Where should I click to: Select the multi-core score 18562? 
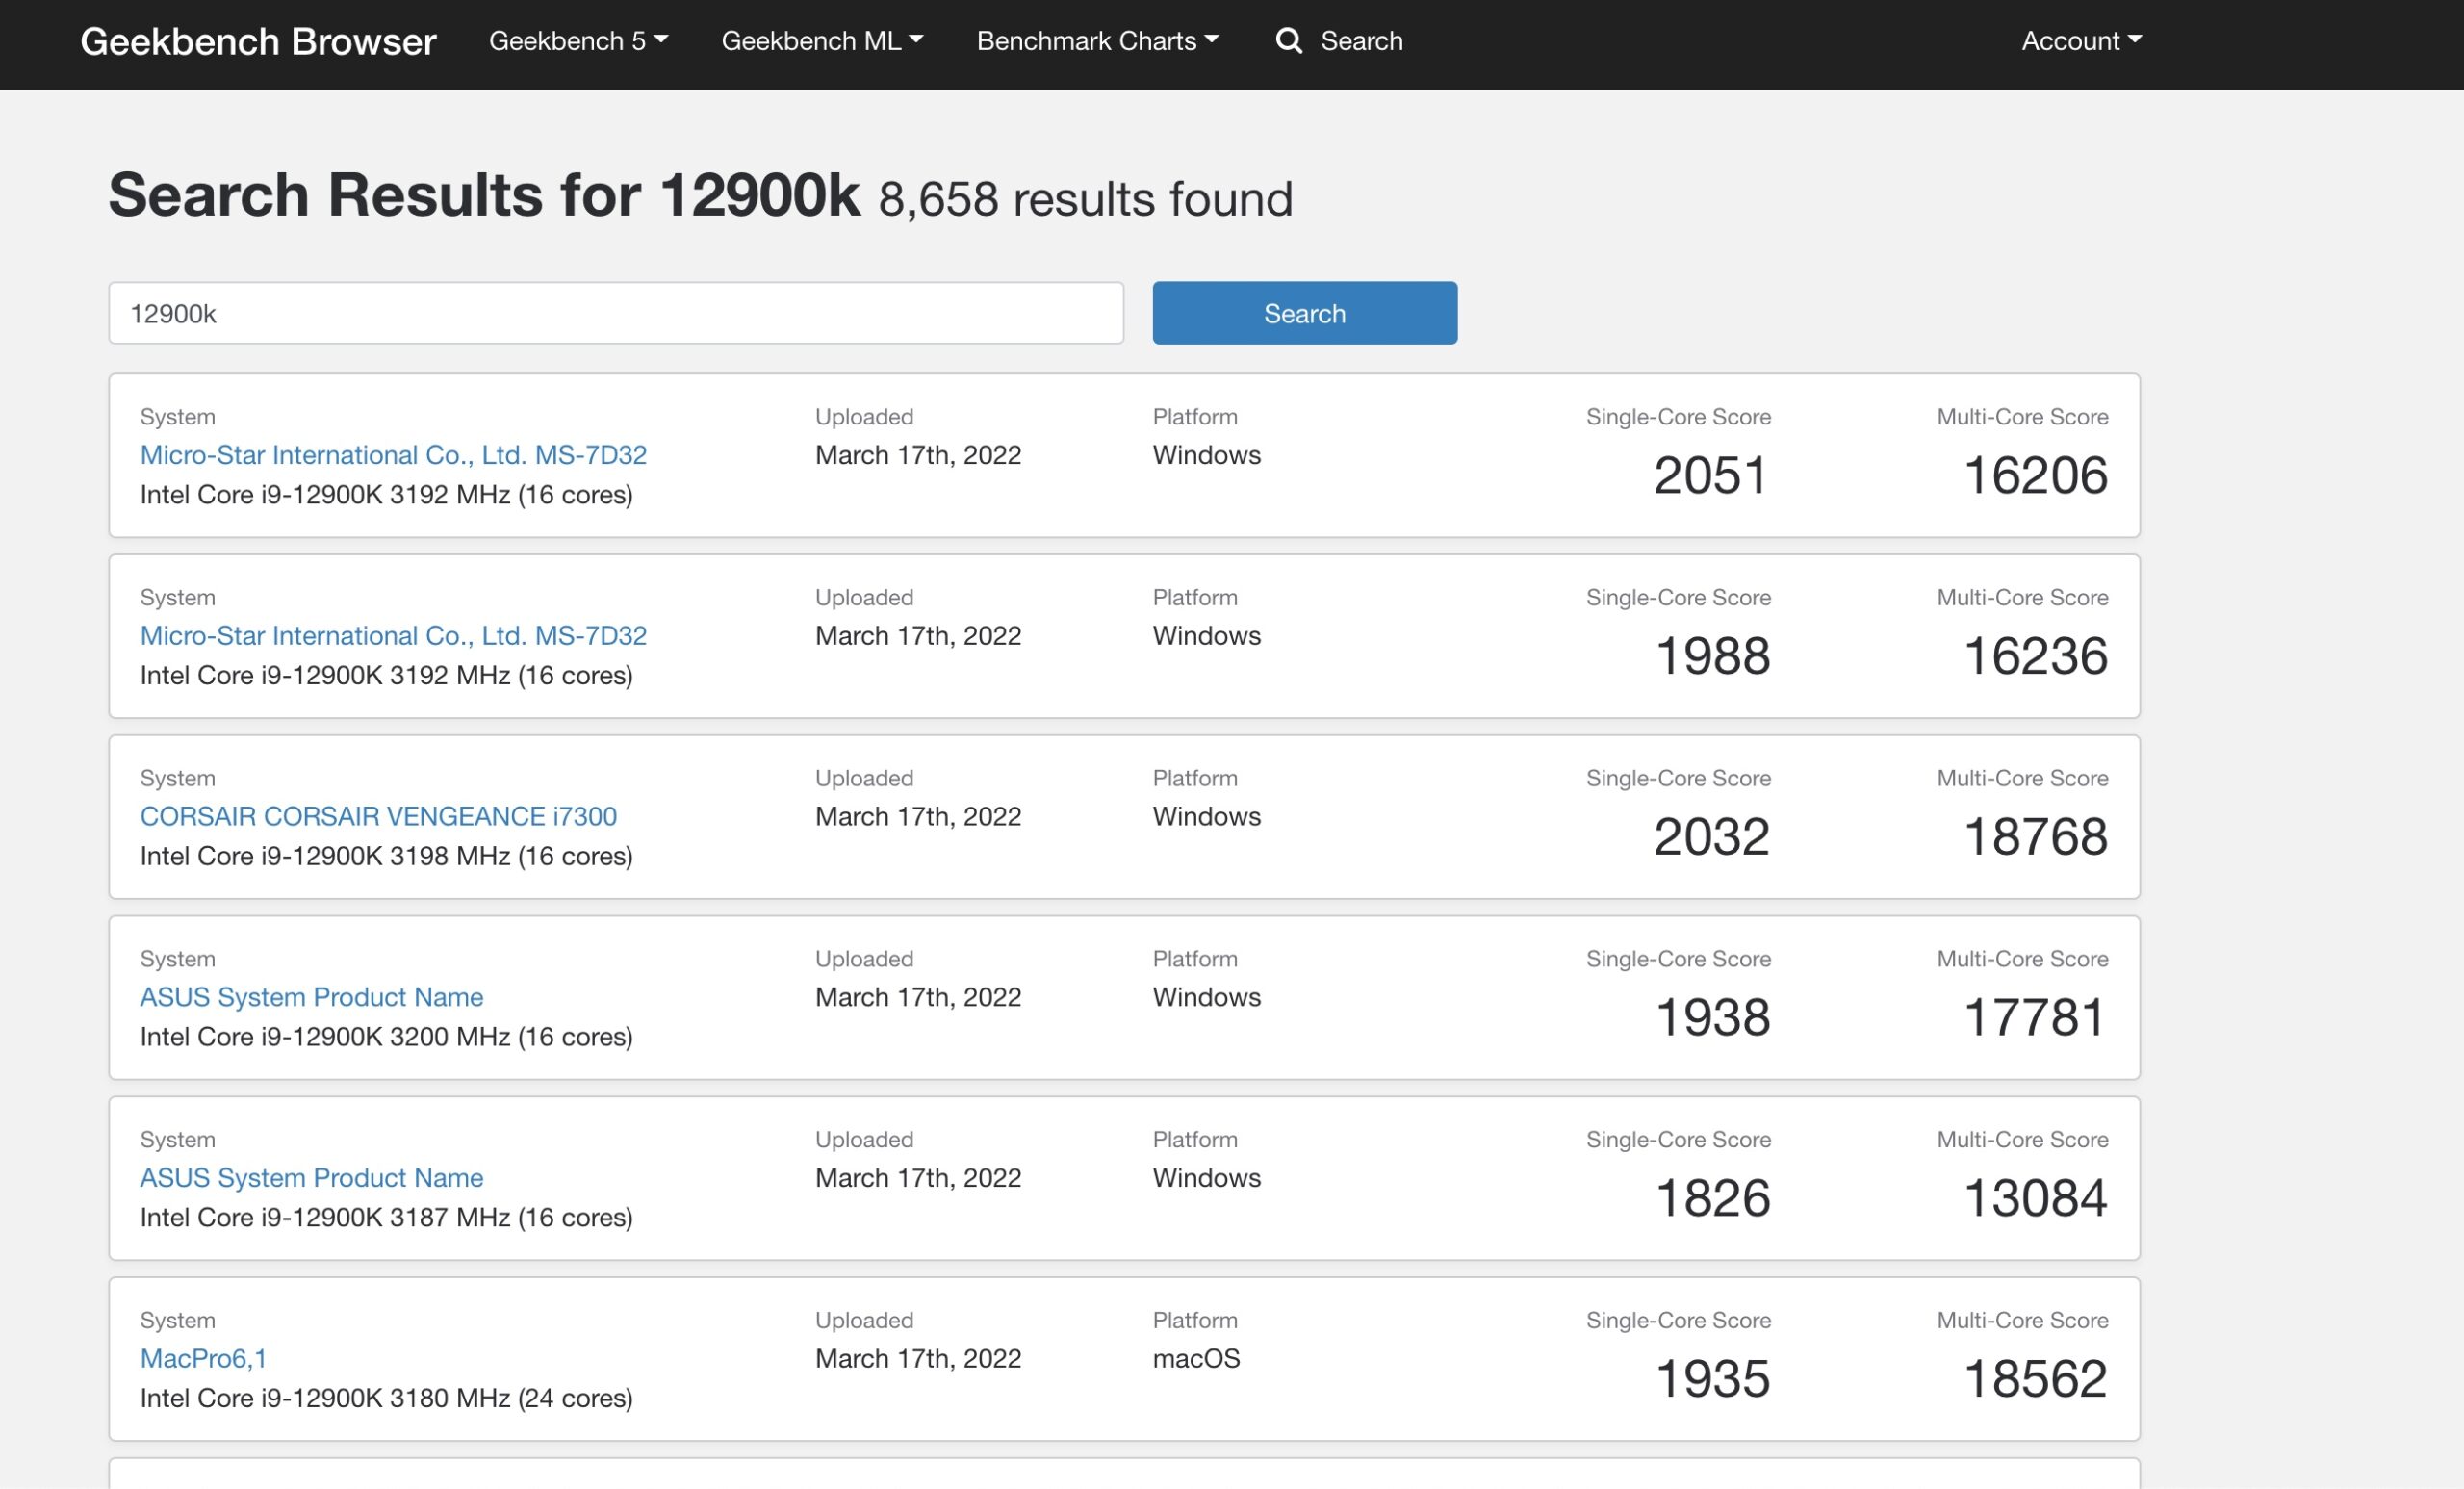click(x=2035, y=1379)
